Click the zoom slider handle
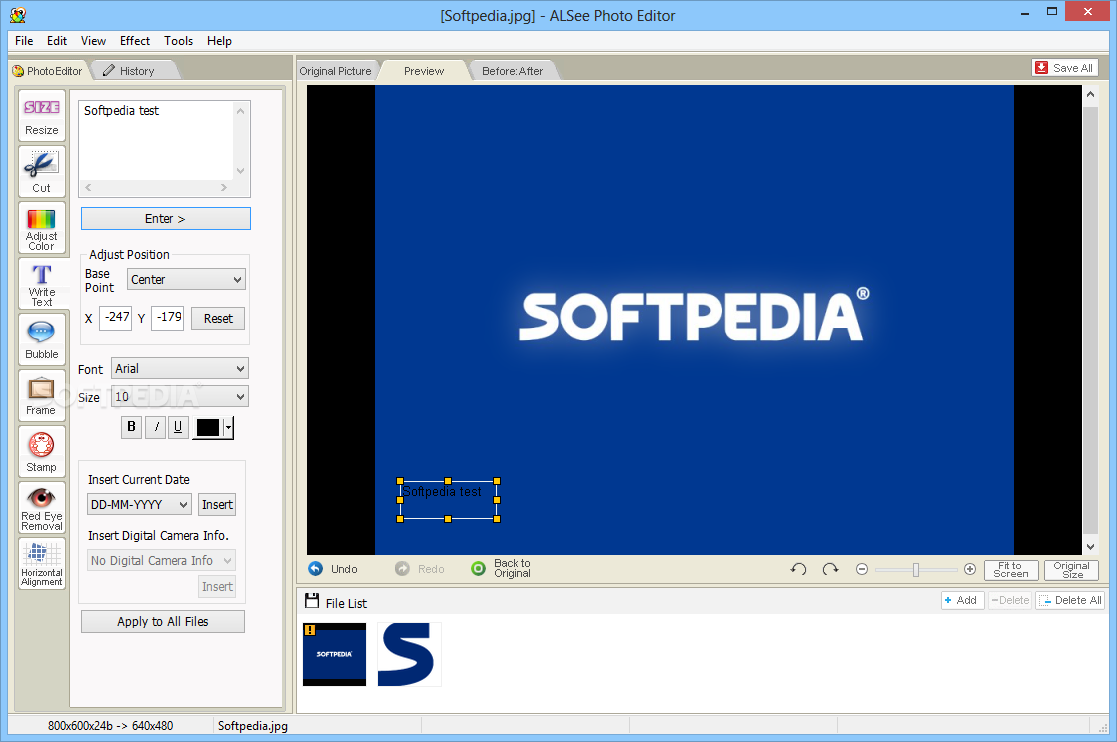 click(x=916, y=569)
